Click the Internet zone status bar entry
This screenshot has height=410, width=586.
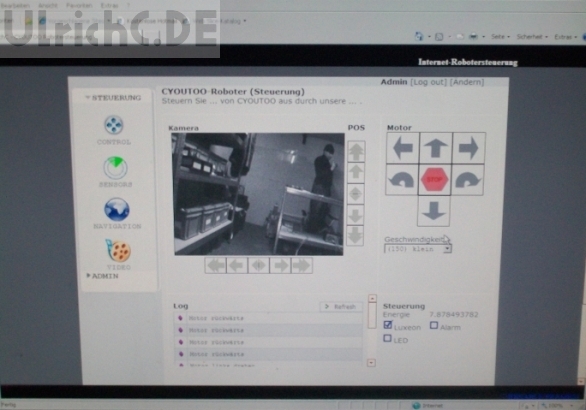[x=428, y=406]
